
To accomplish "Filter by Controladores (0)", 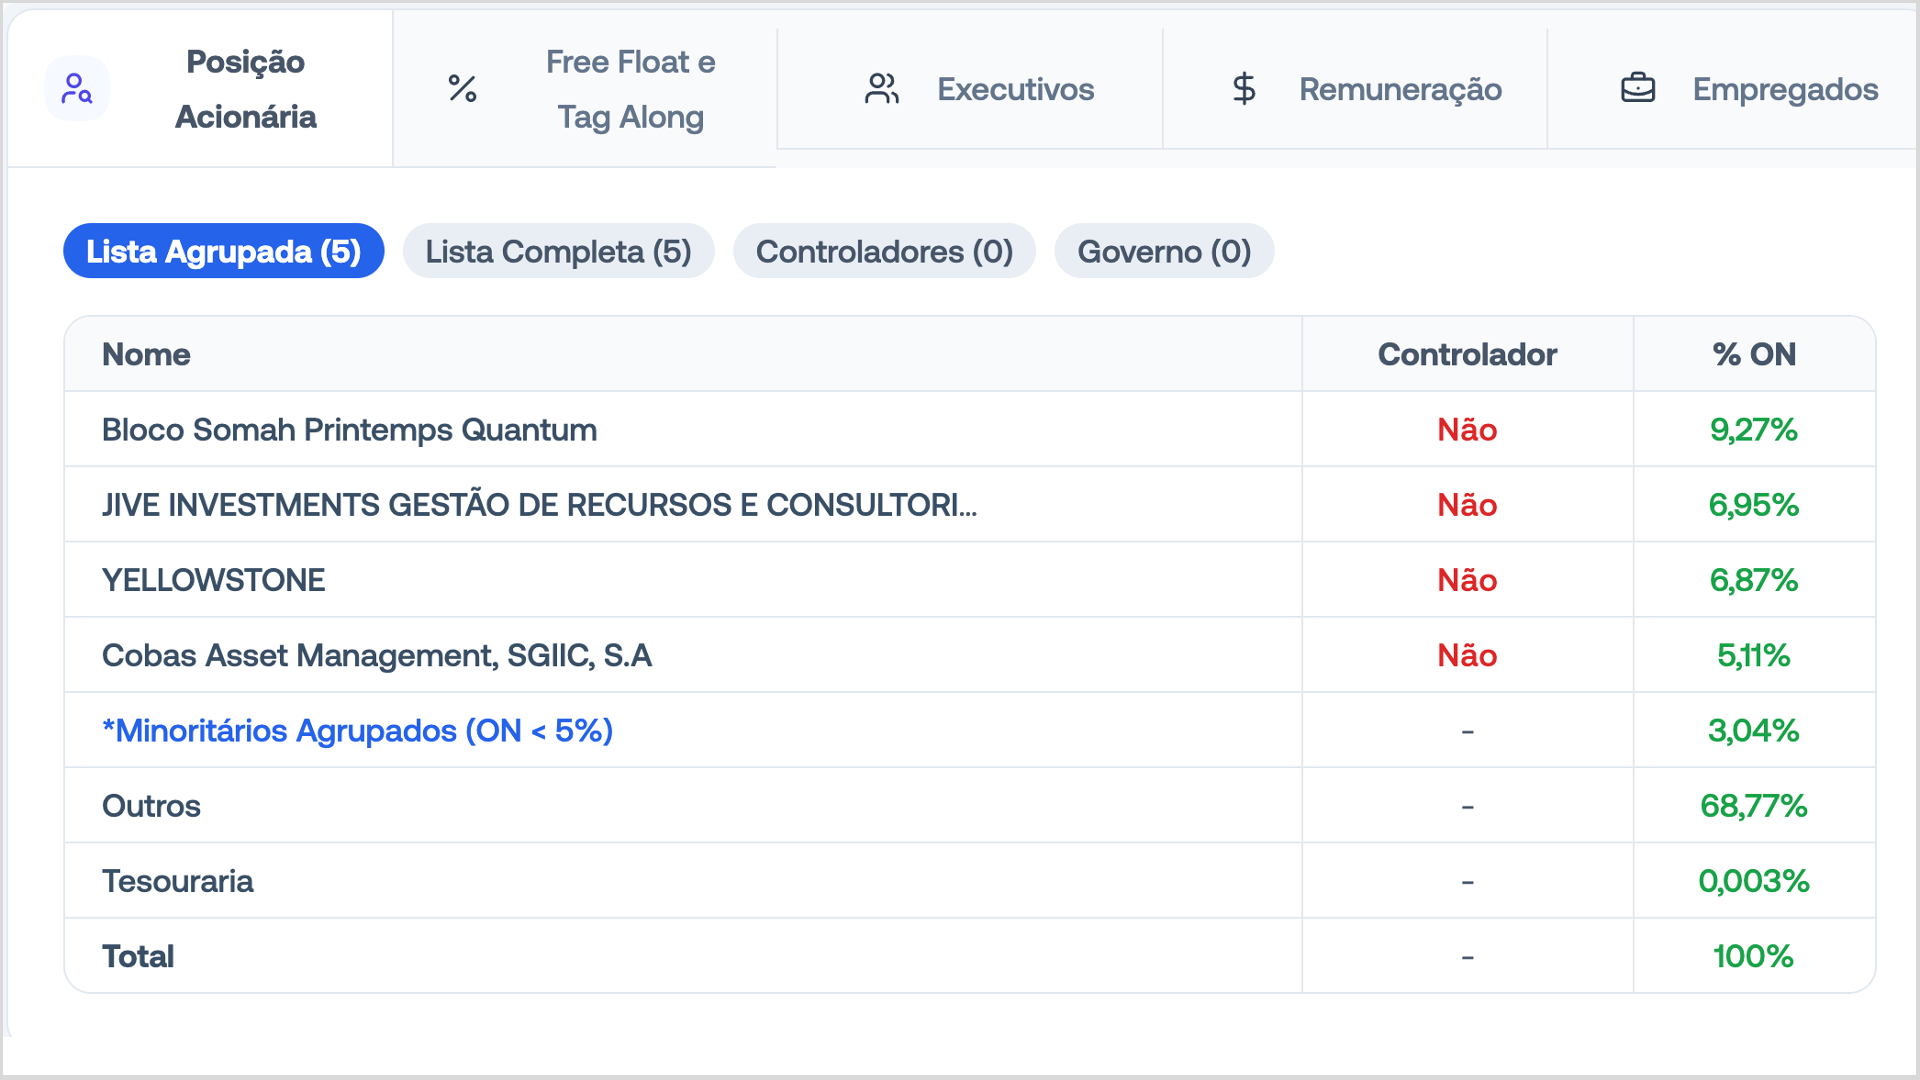I will 885,251.
